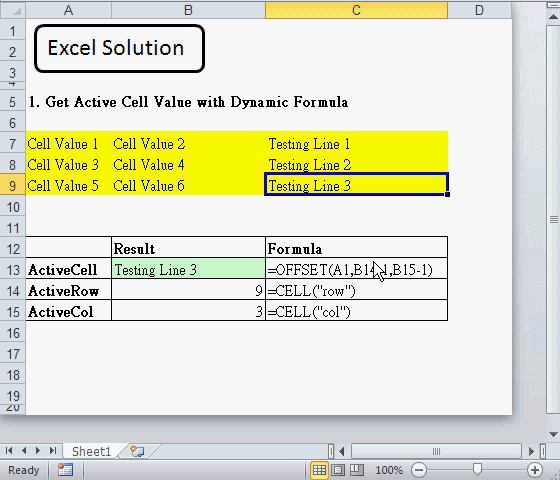
Task: Select column D header
Action: point(480,10)
